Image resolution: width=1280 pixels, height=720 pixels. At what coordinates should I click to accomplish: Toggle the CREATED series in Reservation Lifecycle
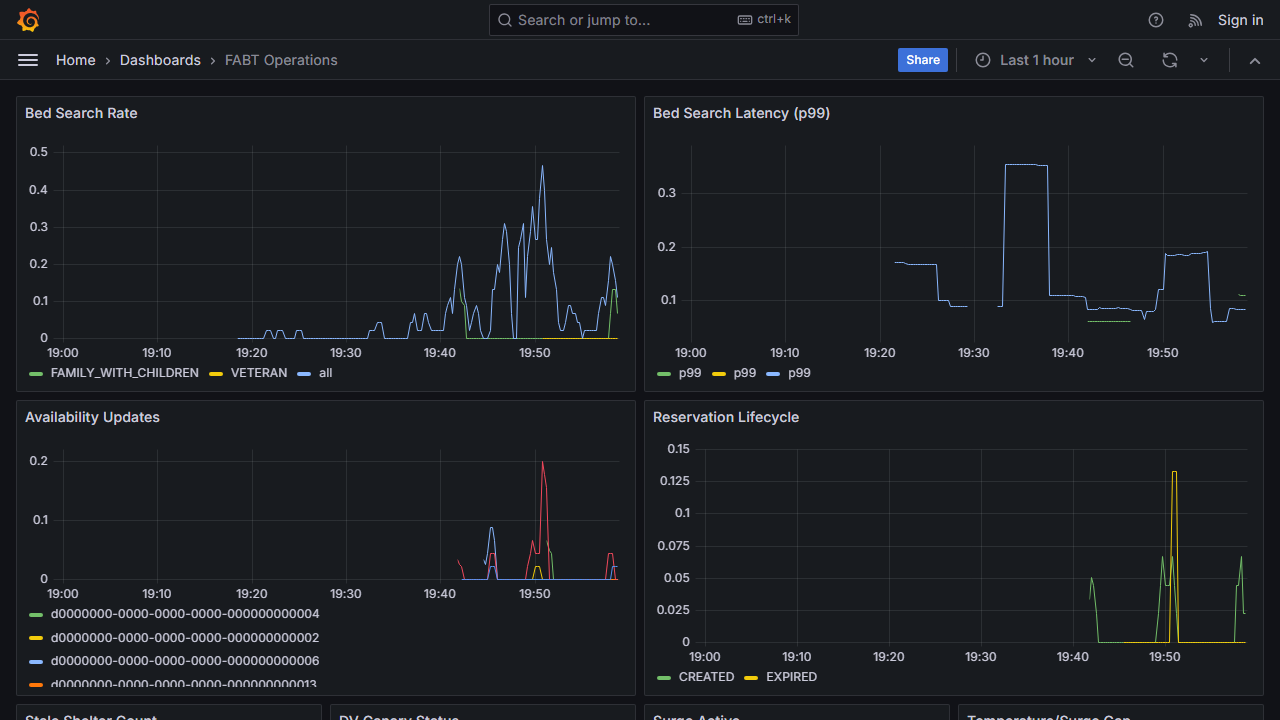(x=706, y=677)
